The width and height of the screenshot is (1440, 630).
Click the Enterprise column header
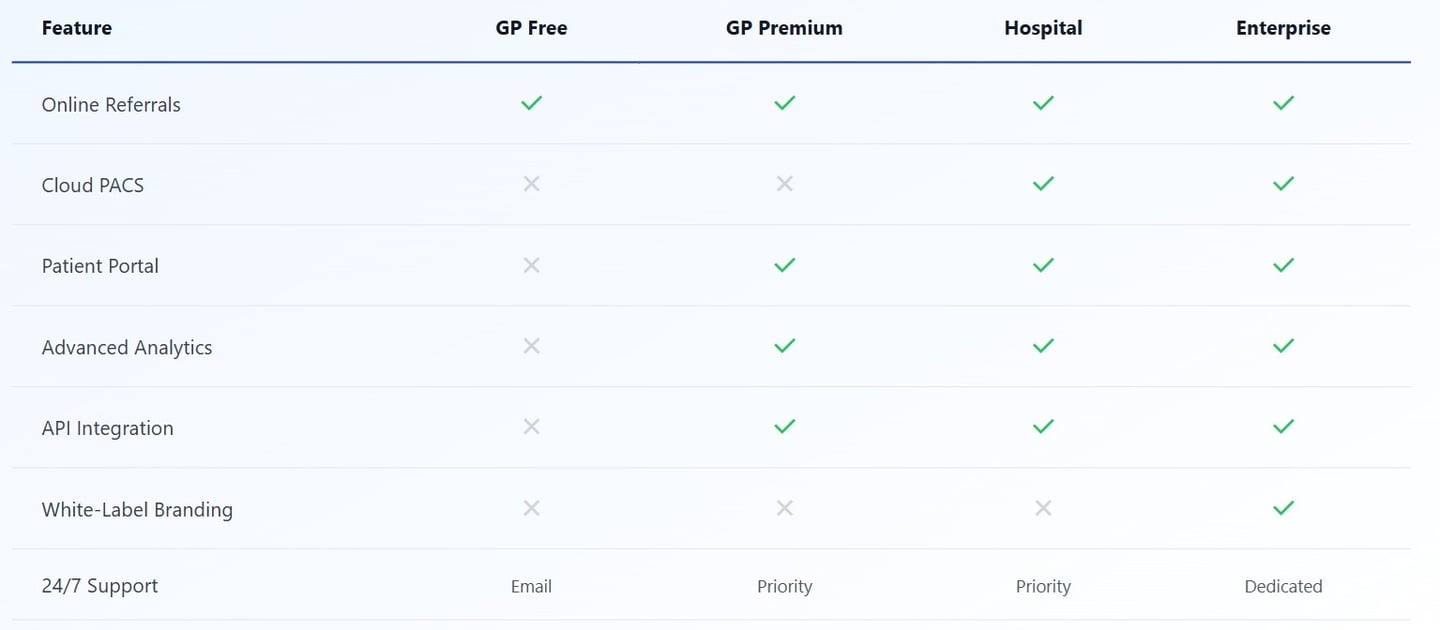click(1283, 28)
